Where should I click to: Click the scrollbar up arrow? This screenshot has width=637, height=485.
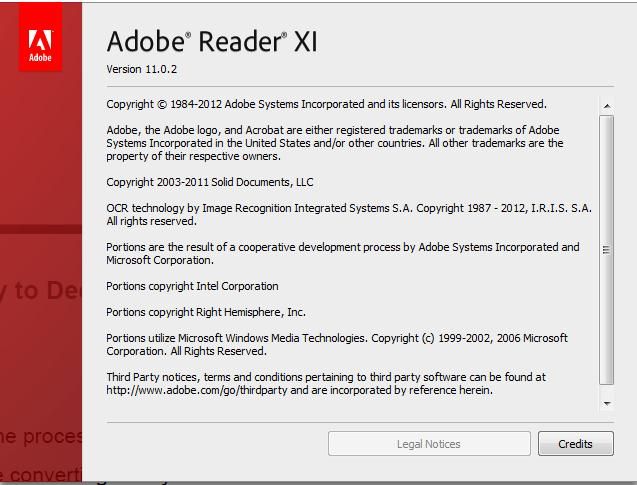tap(607, 106)
